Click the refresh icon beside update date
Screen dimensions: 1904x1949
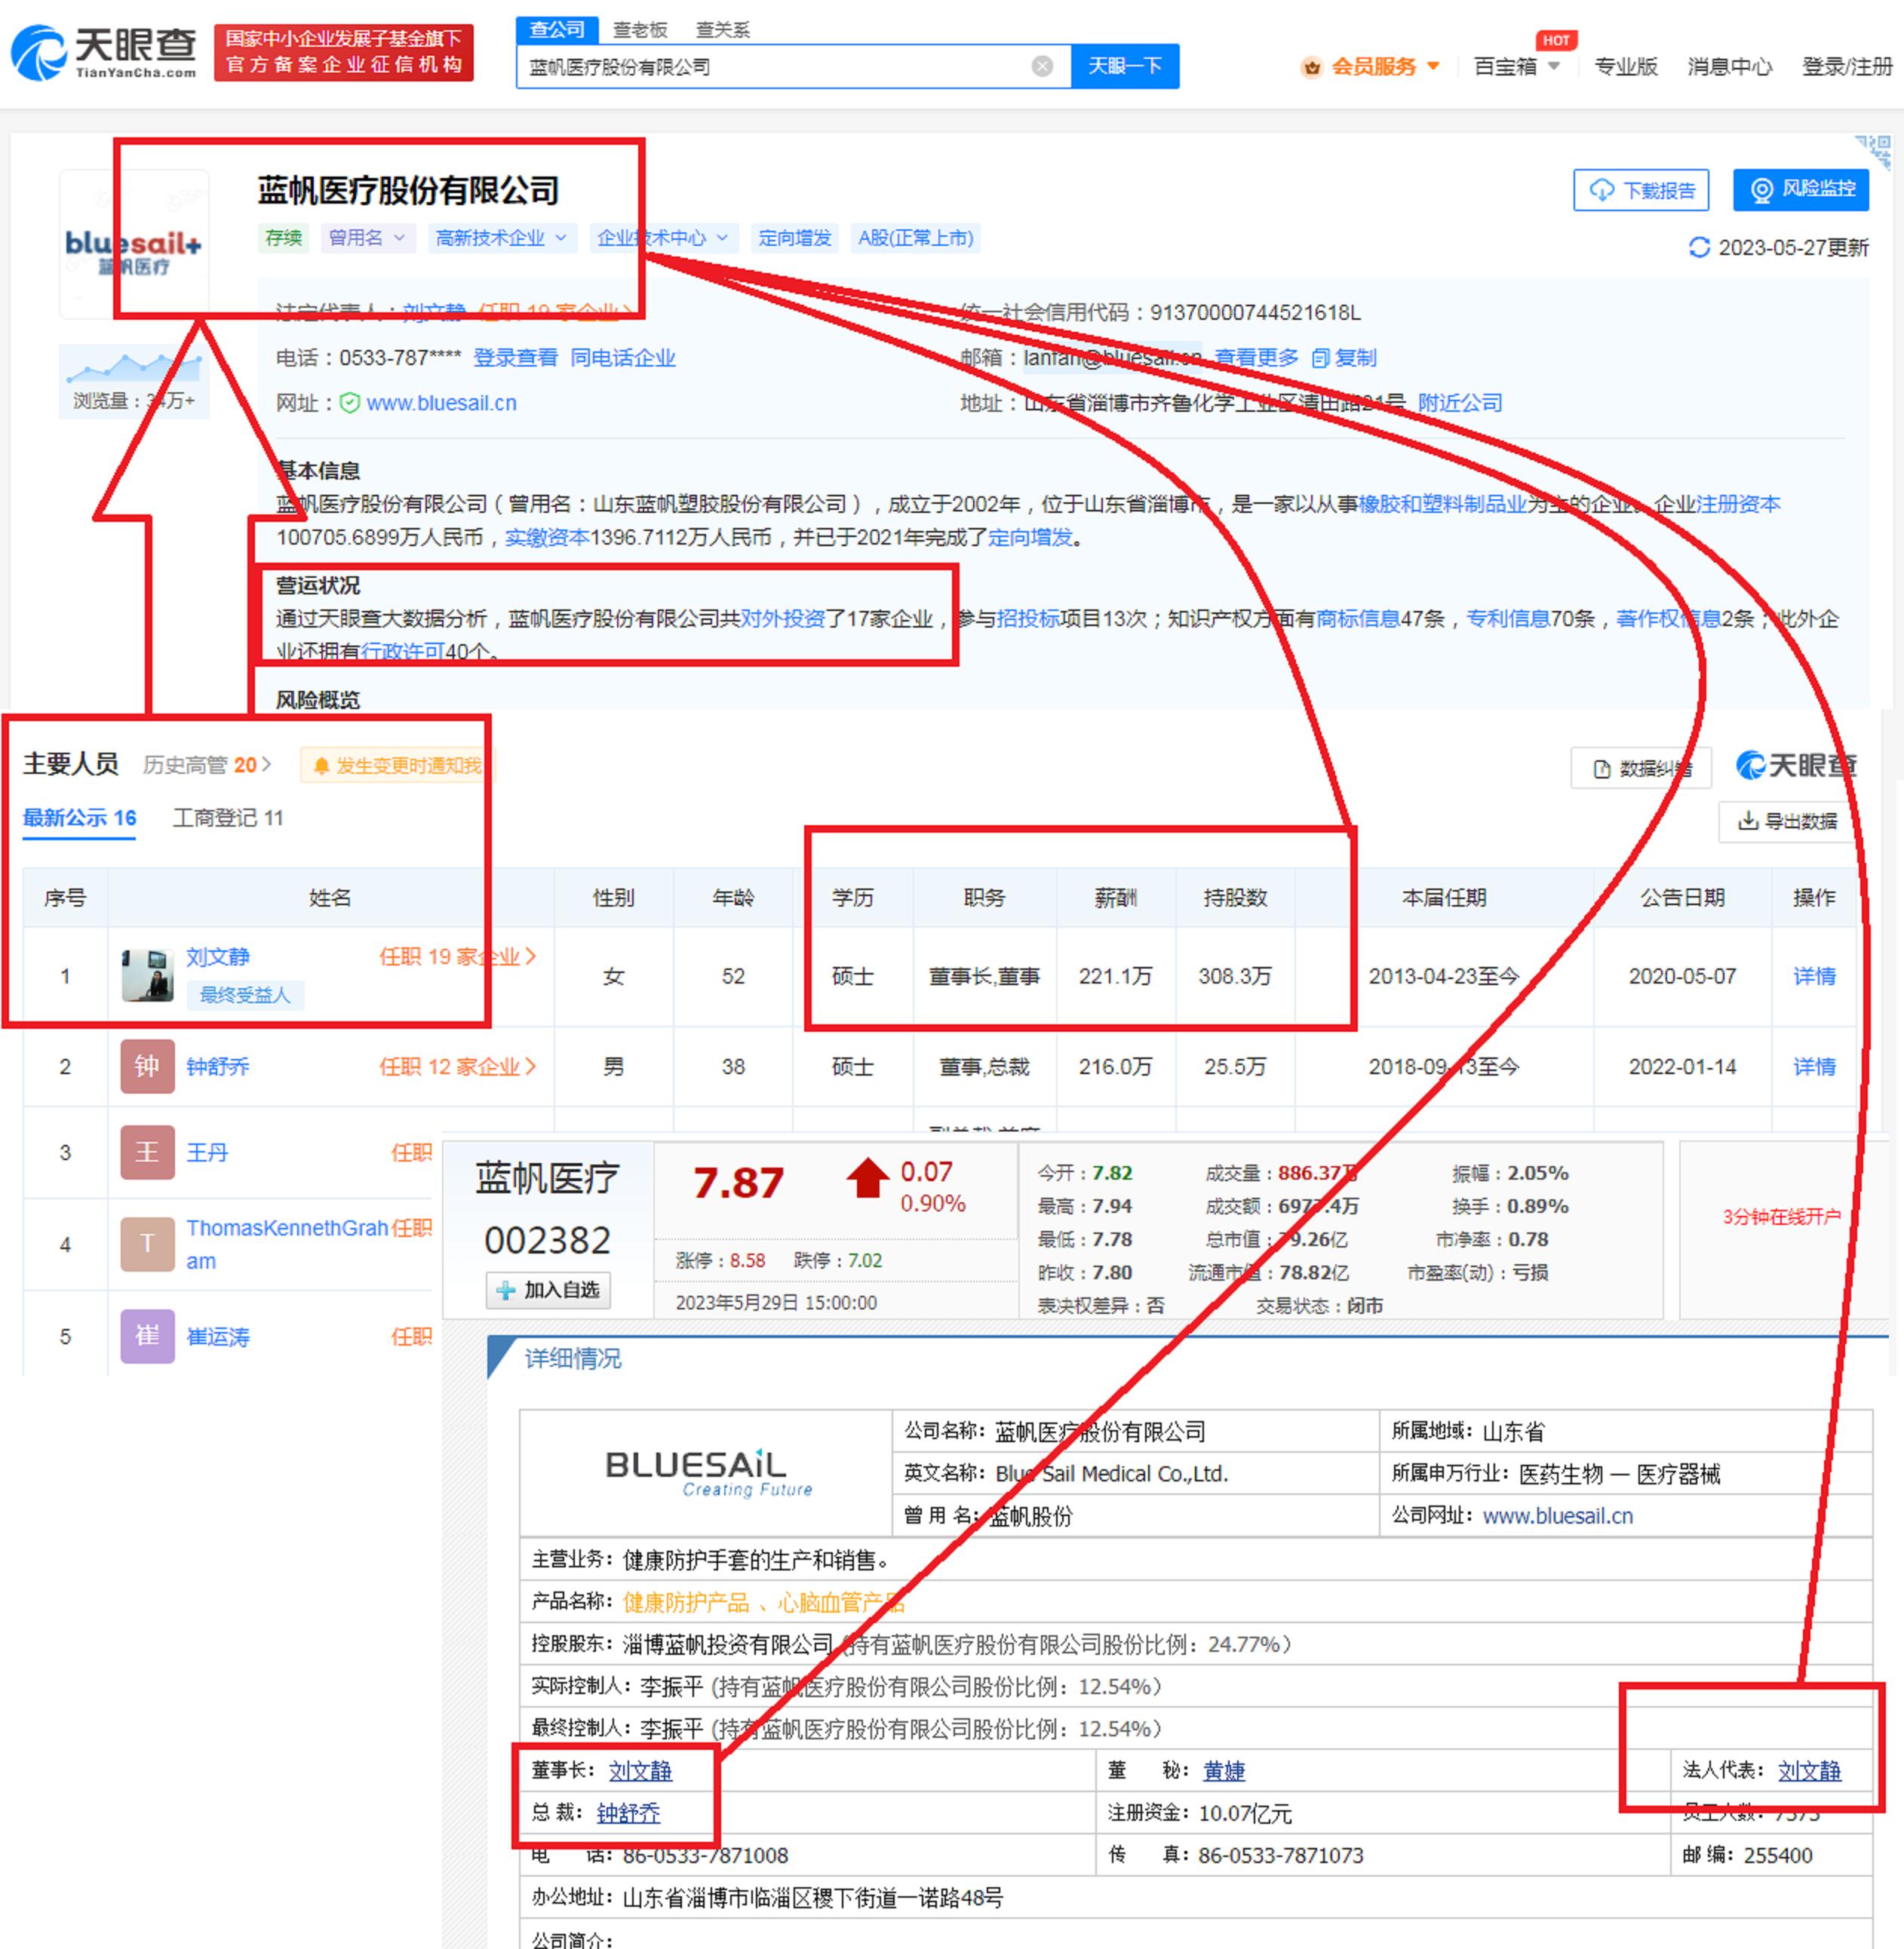pos(1699,247)
